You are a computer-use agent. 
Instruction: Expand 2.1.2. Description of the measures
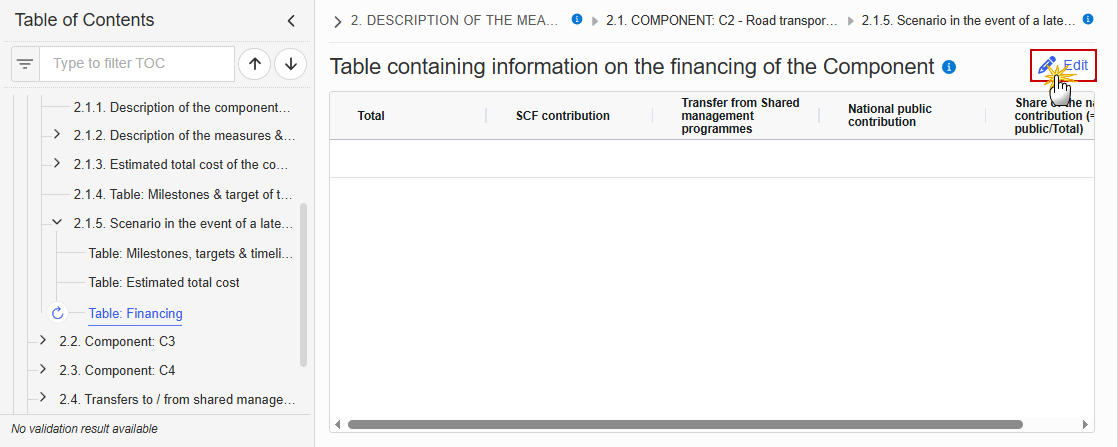pyautogui.click(x=57, y=134)
